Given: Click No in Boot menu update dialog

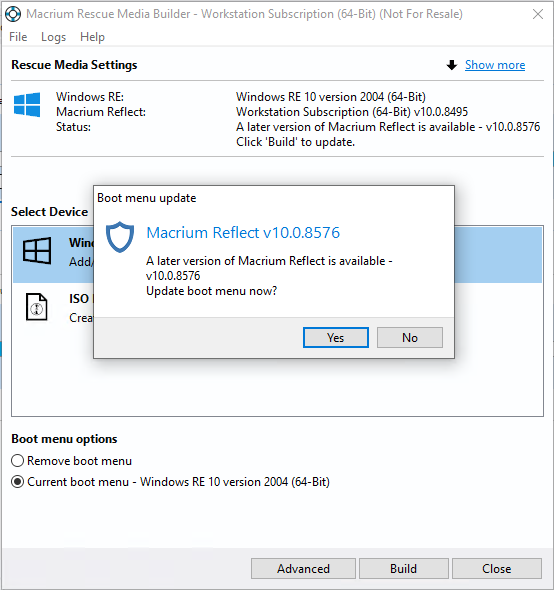Looking at the screenshot, I should [x=410, y=338].
